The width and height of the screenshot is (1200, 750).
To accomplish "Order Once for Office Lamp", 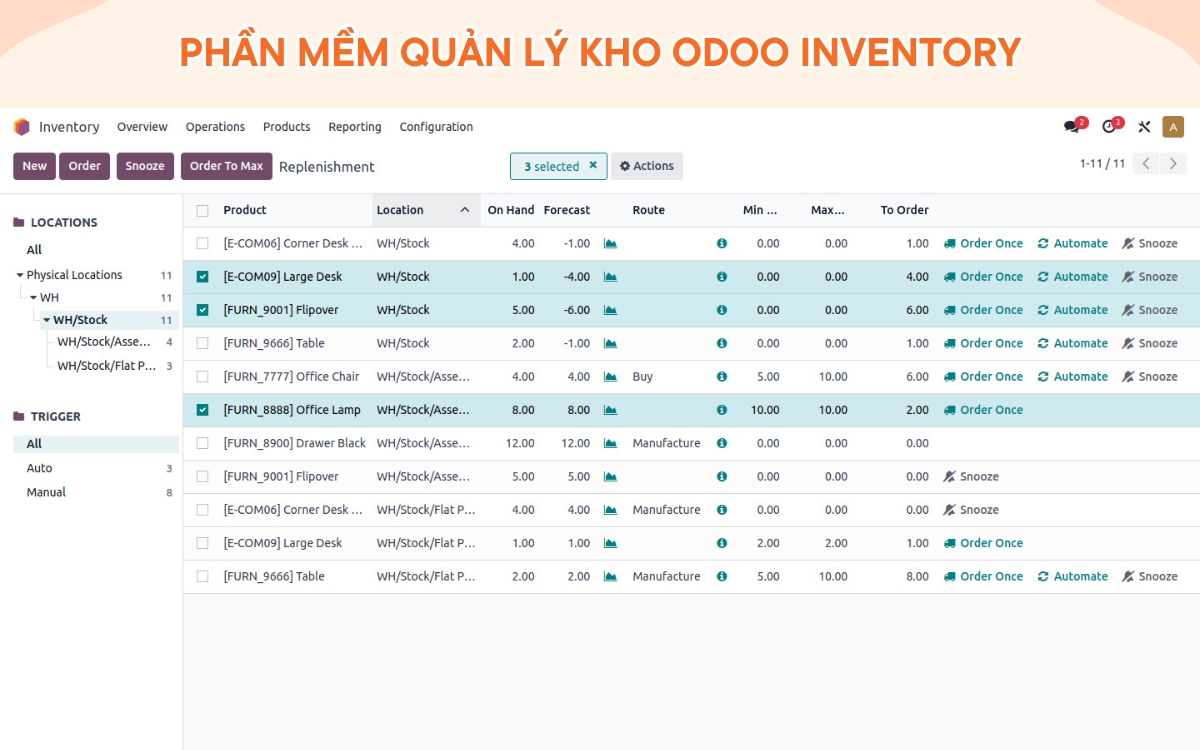I will tap(983, 410).
